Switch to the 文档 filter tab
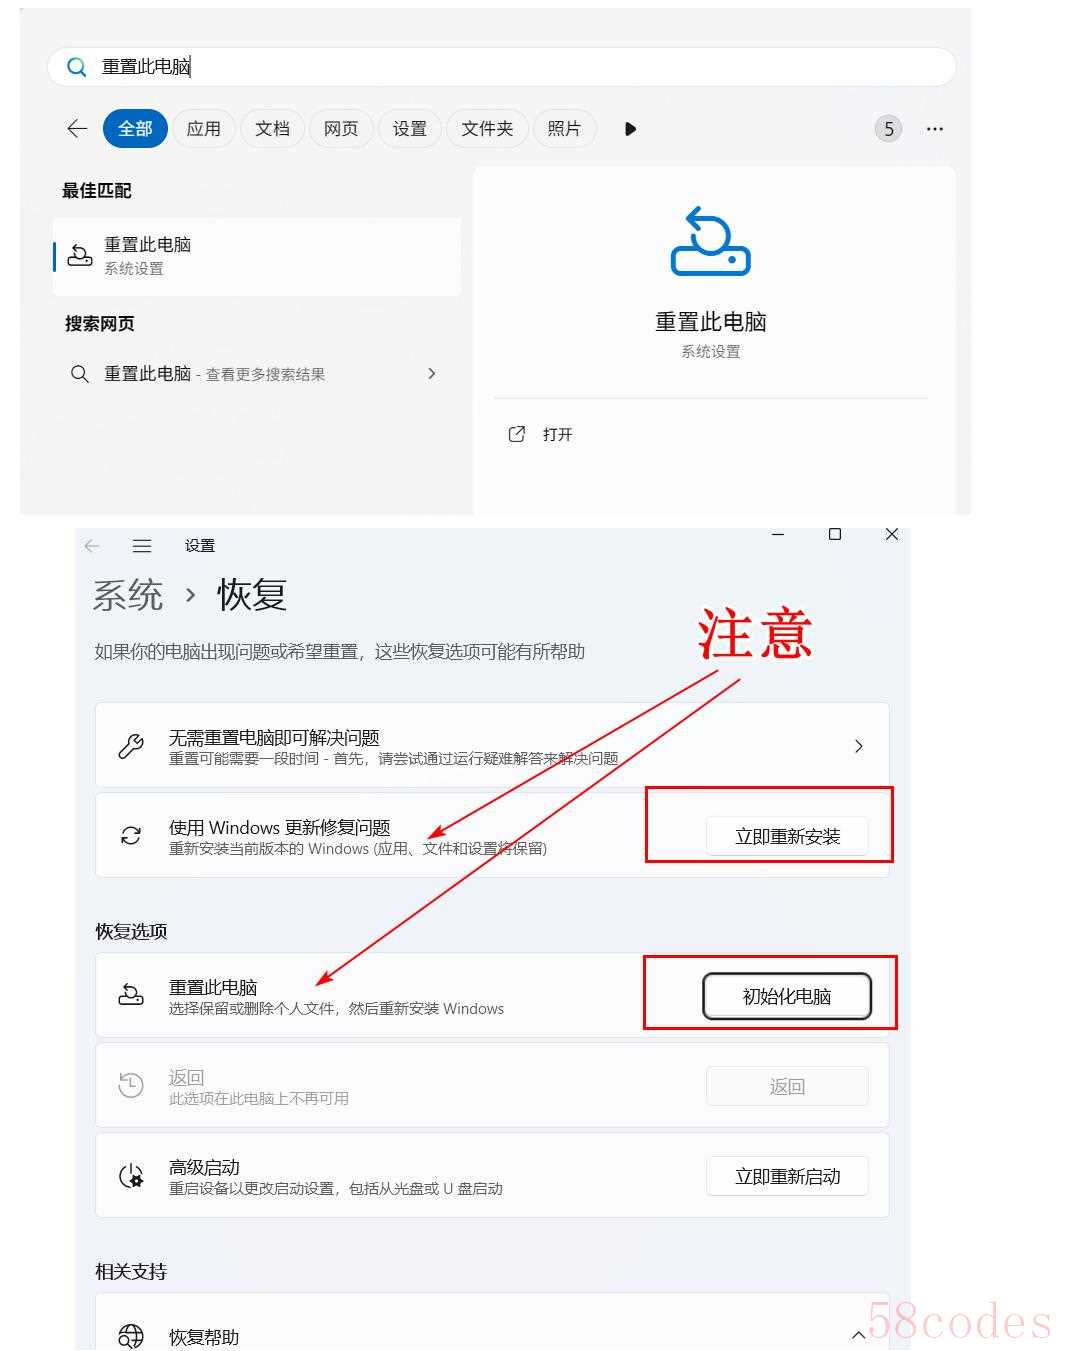The image size is (1067, 1351). tap(272, 129)
